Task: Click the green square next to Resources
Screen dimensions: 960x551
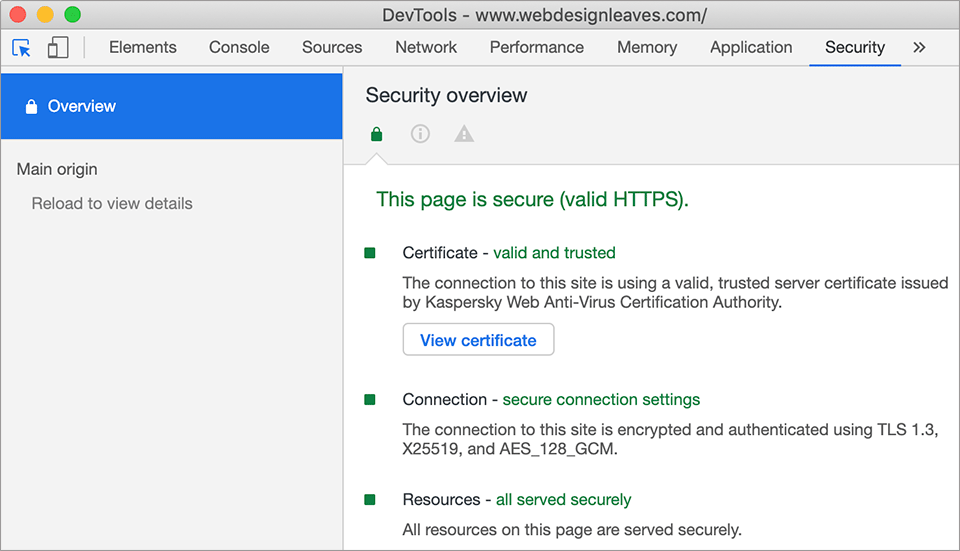Action: [370, 500]
